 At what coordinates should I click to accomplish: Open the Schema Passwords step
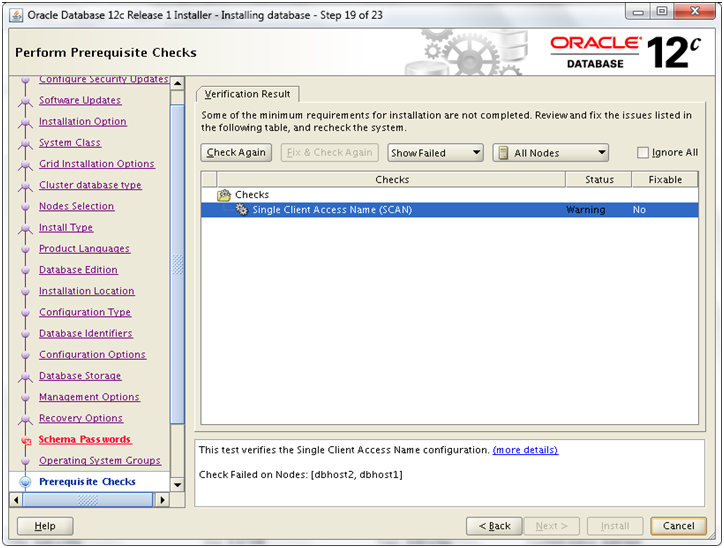[85, 440]
